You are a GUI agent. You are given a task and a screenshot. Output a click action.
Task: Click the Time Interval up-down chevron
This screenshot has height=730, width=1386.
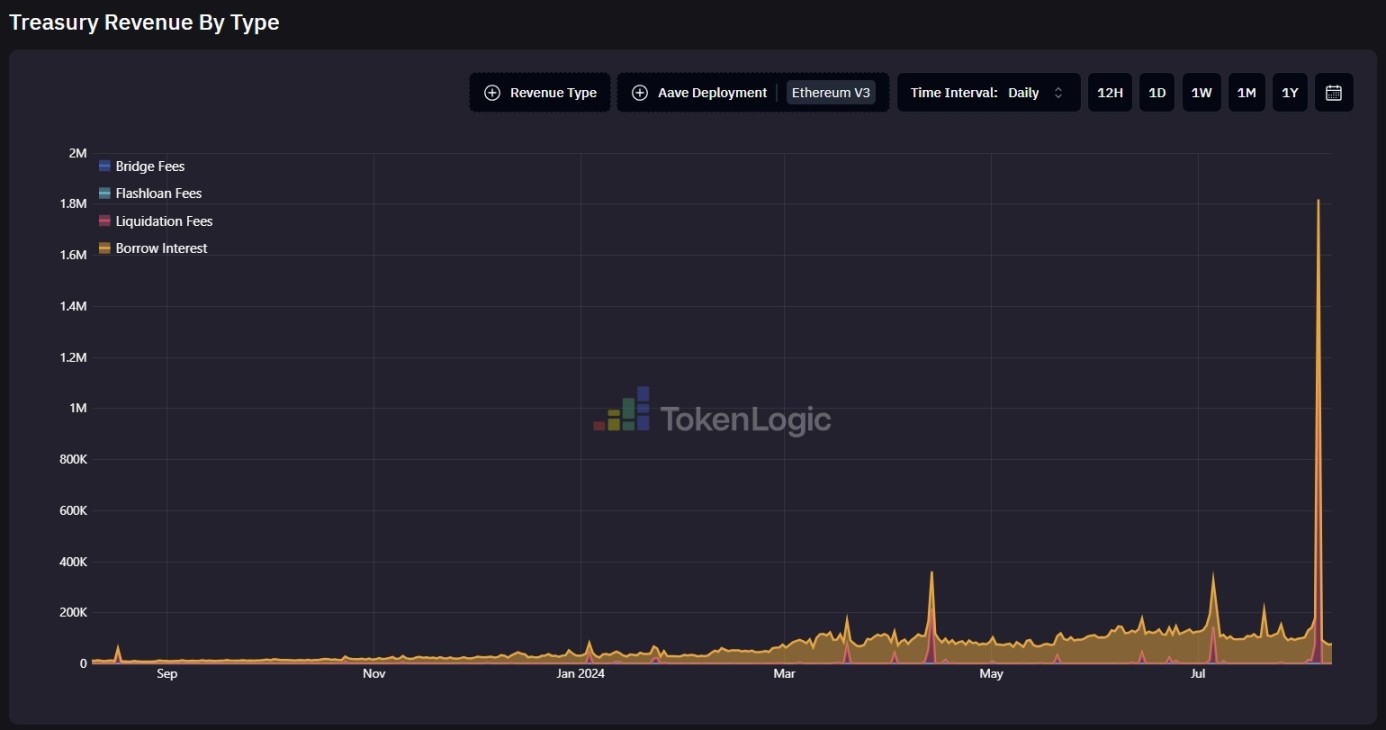coord(1058,93)
